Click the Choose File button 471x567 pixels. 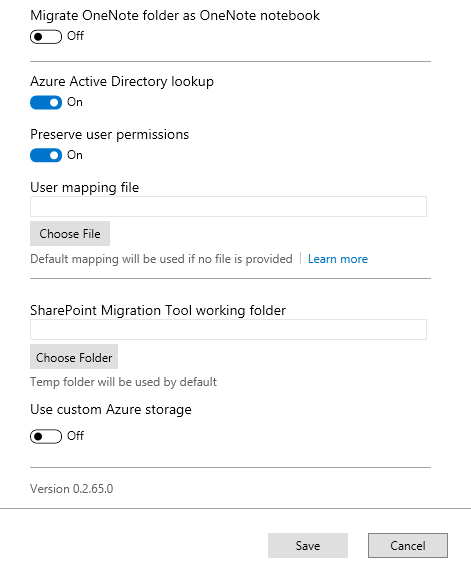pyautogui.click(x=70, y=234)
